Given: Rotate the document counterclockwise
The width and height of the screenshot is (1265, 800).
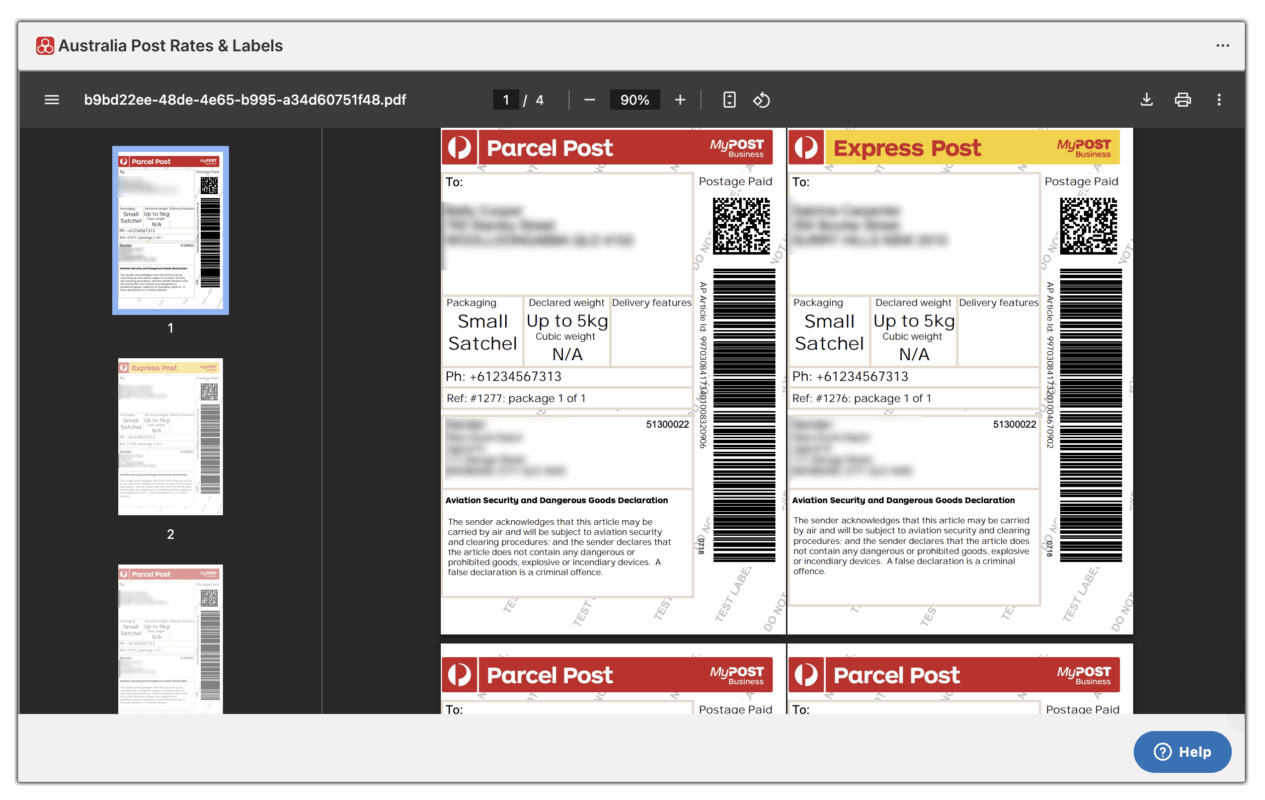Looking at the screenshot, I should (761, 100).
